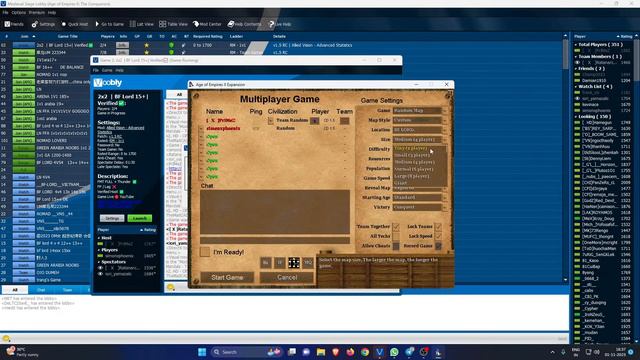
Task: Click the team box in the host row
Action: pos(344,121)
